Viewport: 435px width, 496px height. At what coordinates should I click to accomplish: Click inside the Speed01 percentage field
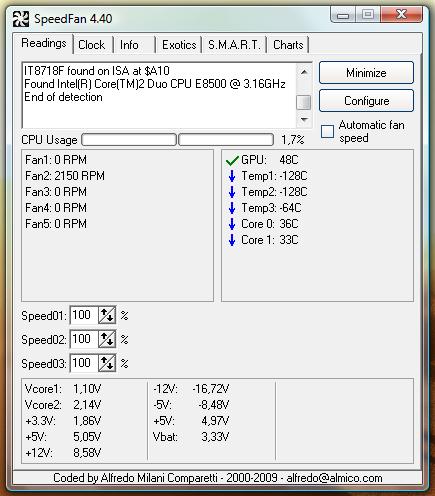coord(84,315)
